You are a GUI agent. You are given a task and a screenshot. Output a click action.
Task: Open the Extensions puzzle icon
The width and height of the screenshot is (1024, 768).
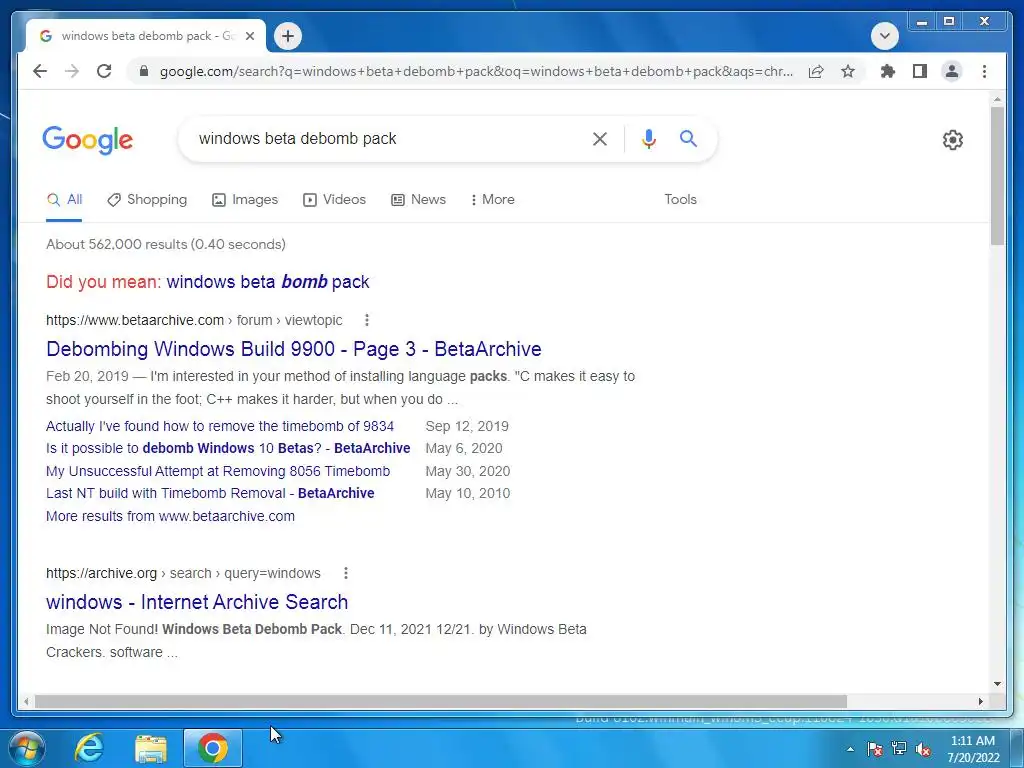(888, 71)
